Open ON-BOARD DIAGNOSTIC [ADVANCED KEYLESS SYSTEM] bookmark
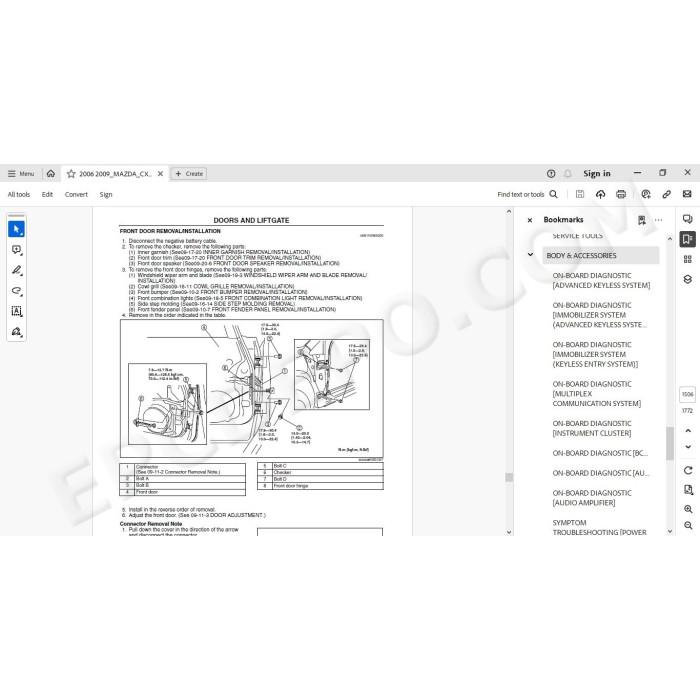This screenshot has height=700, width=700. 601,280
